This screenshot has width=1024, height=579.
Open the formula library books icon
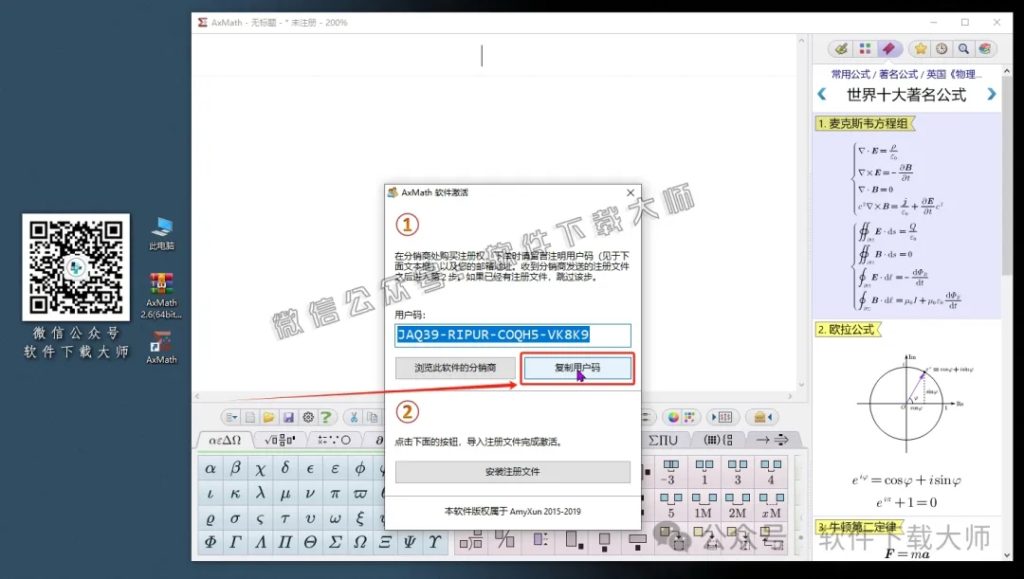pos(983,48)
